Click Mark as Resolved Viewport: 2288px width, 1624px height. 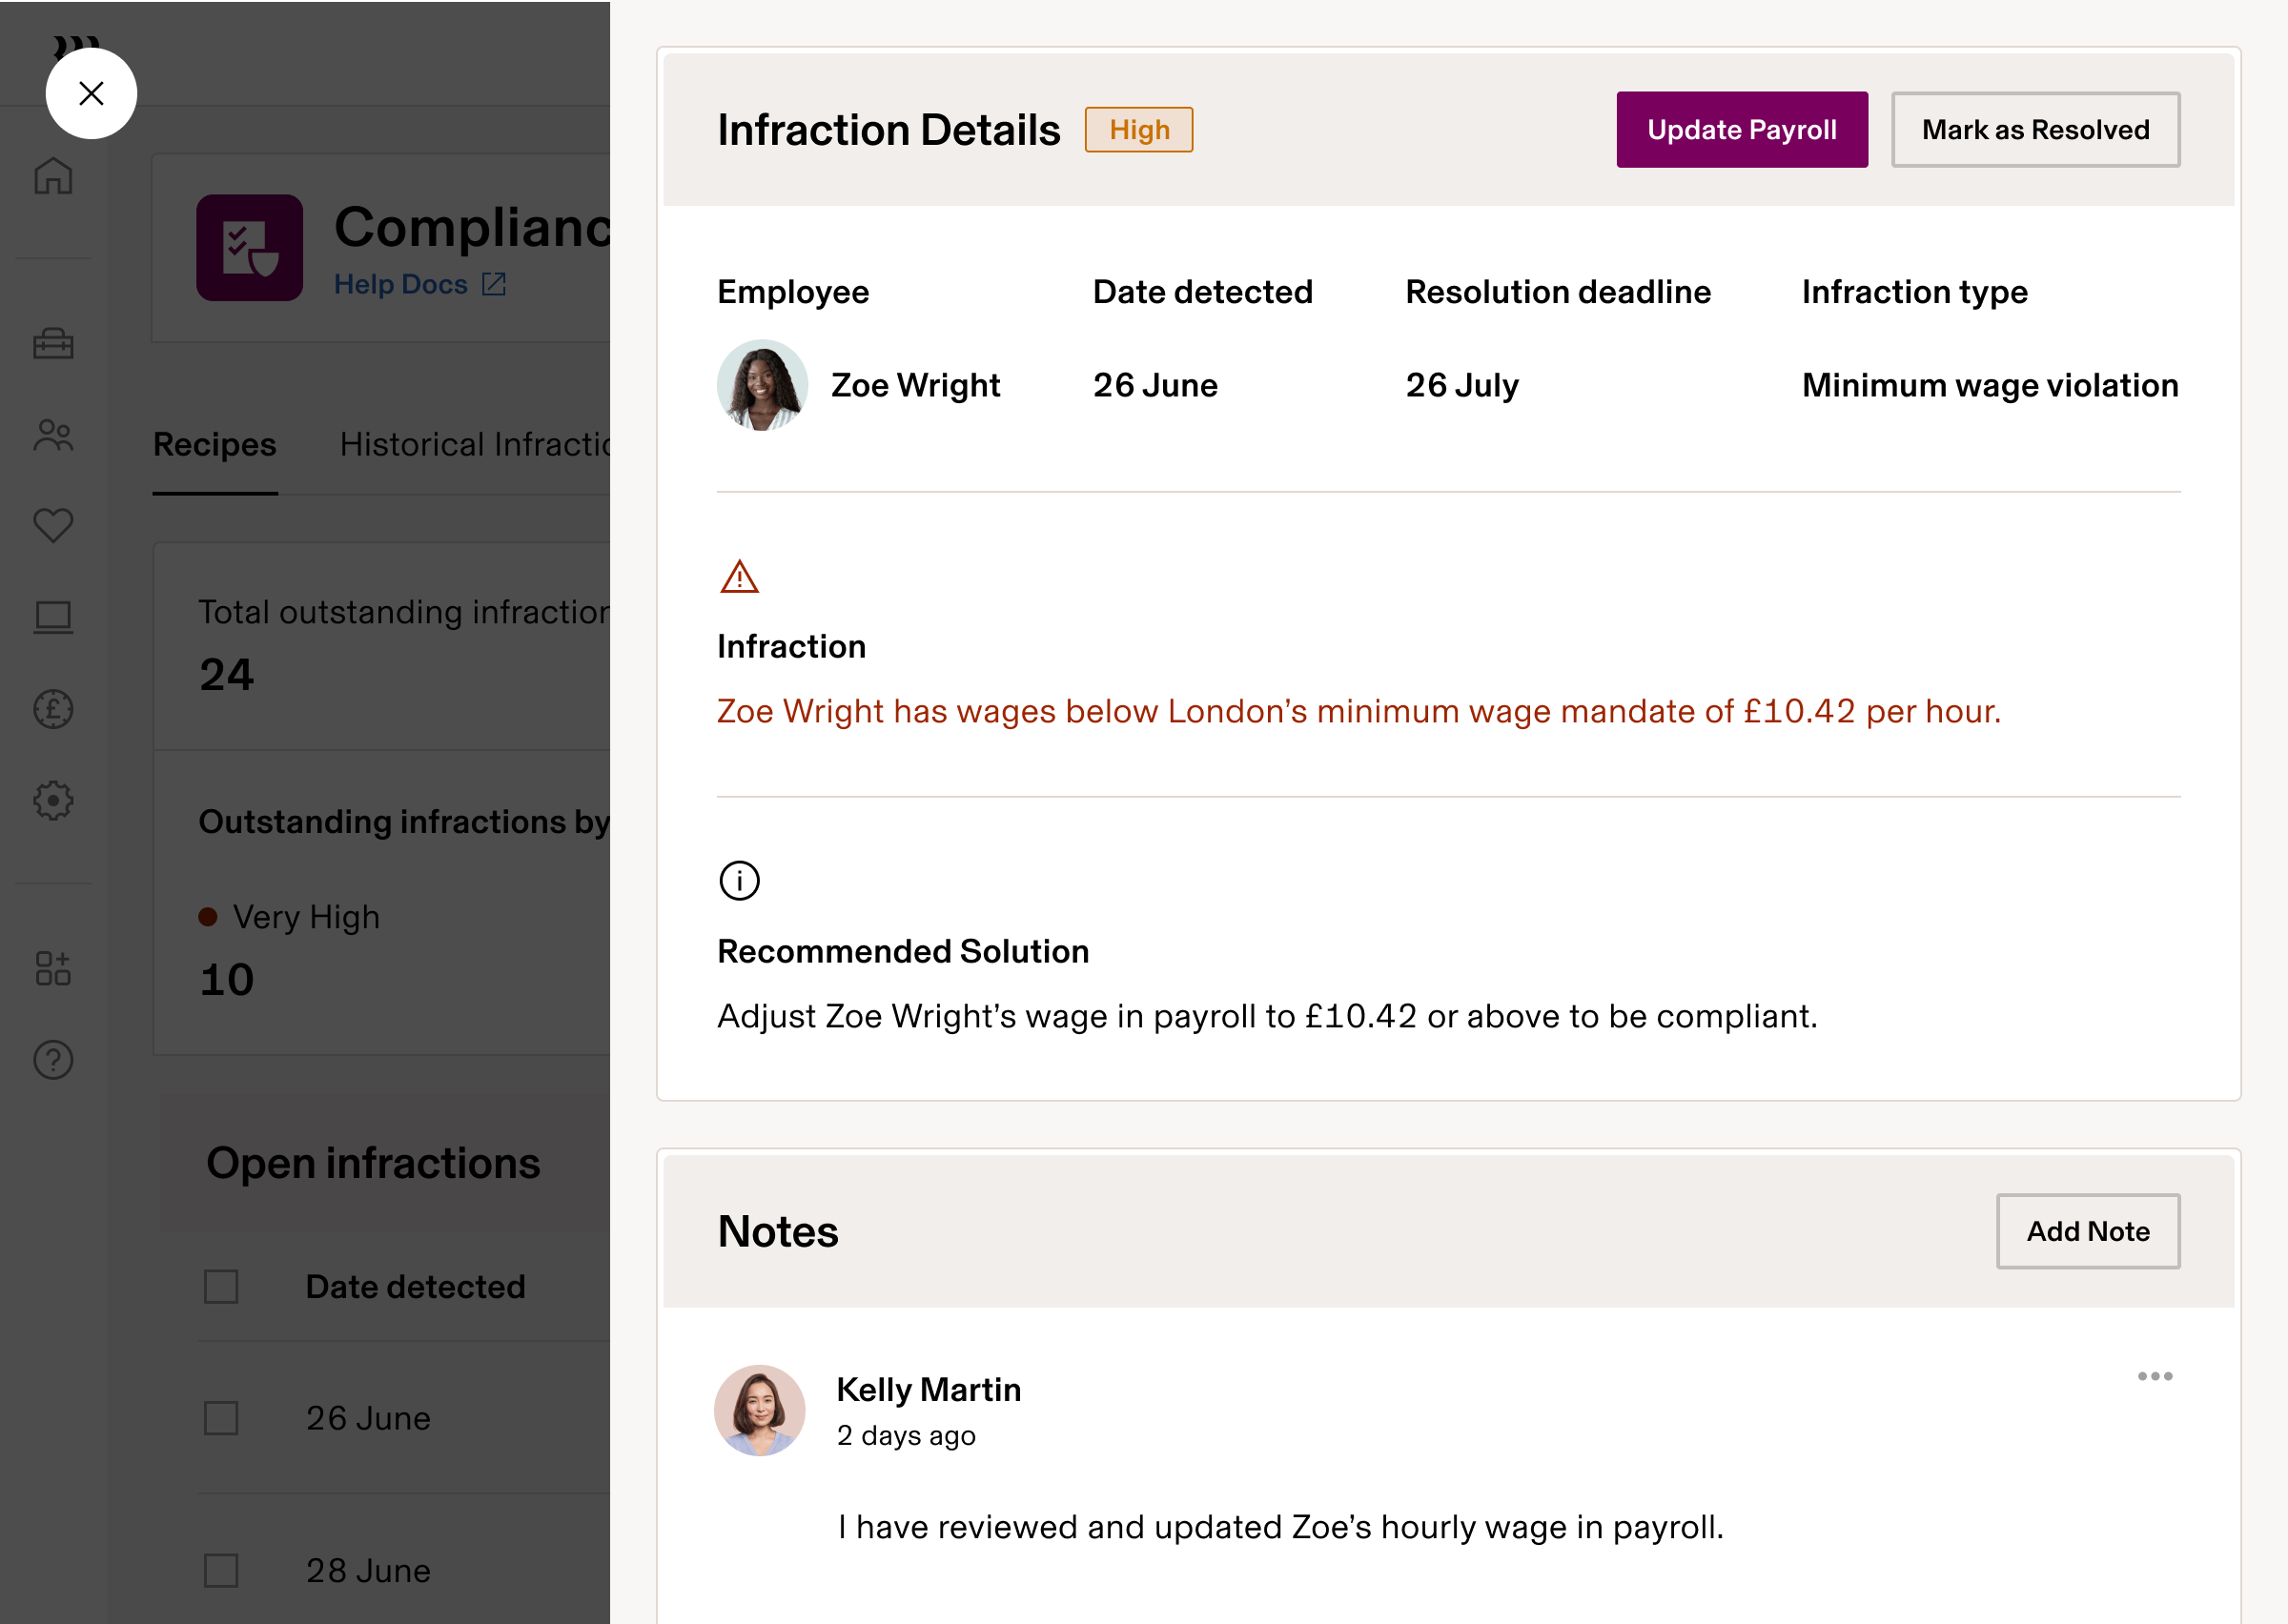(x=2035, y=129)
